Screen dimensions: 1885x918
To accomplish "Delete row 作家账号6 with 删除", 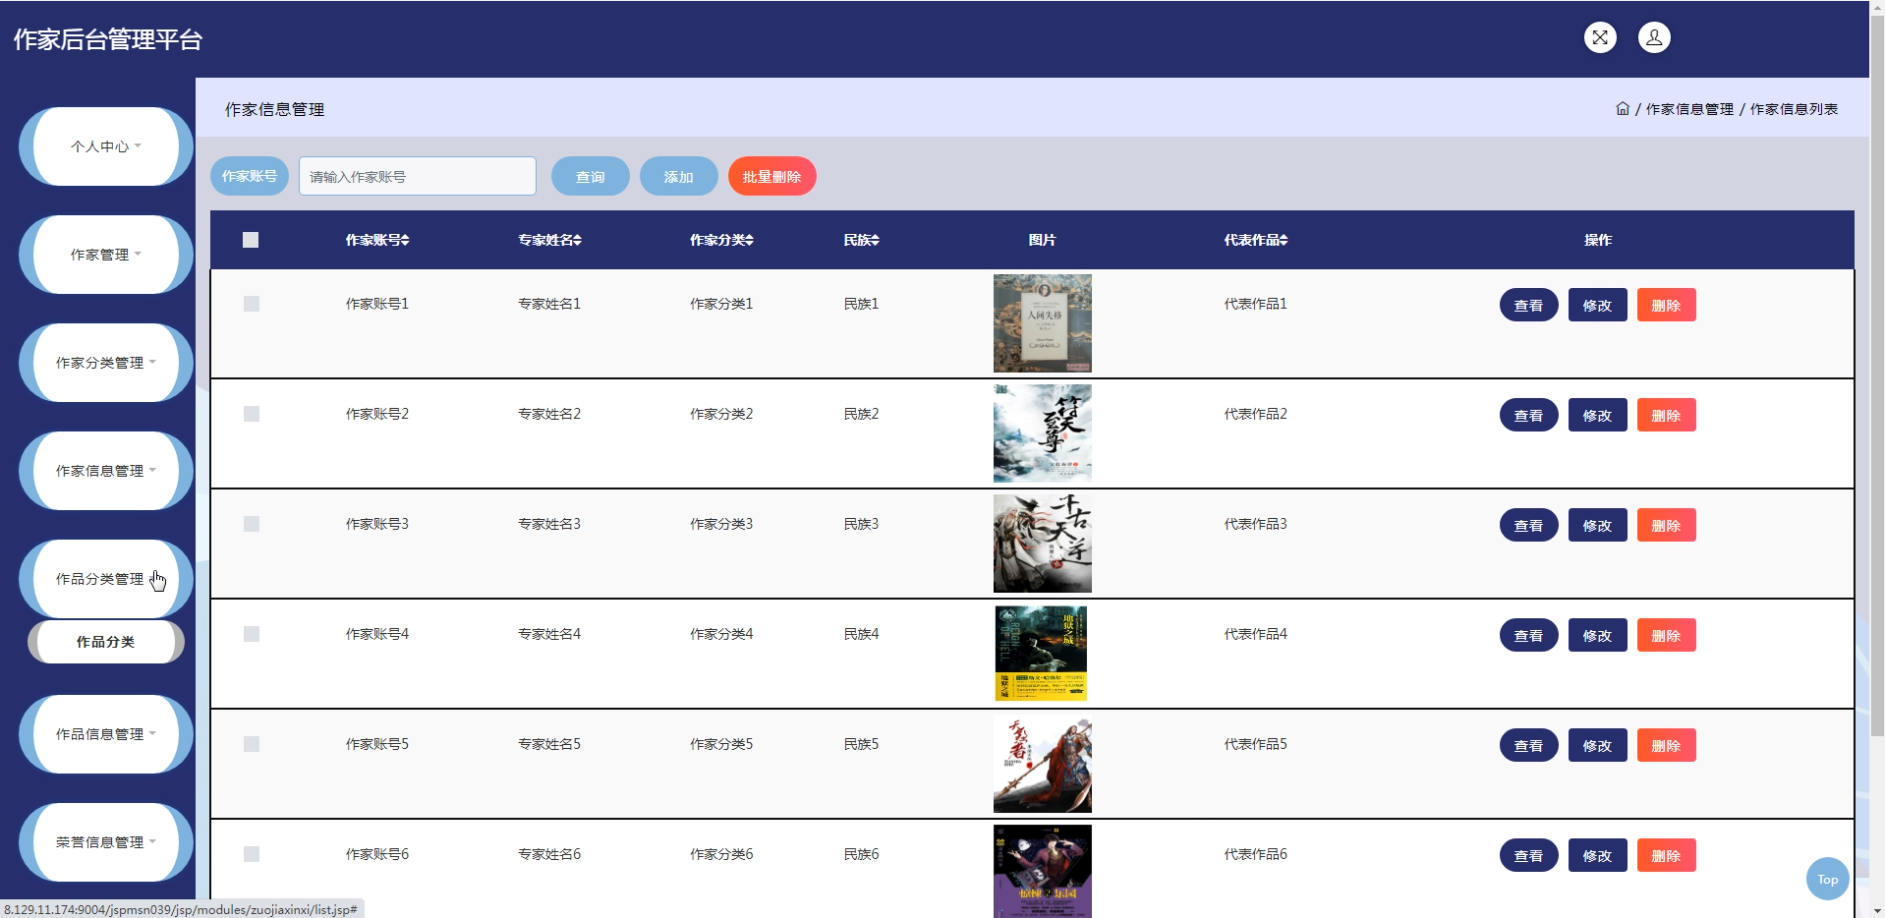I will click(1666, 855).
